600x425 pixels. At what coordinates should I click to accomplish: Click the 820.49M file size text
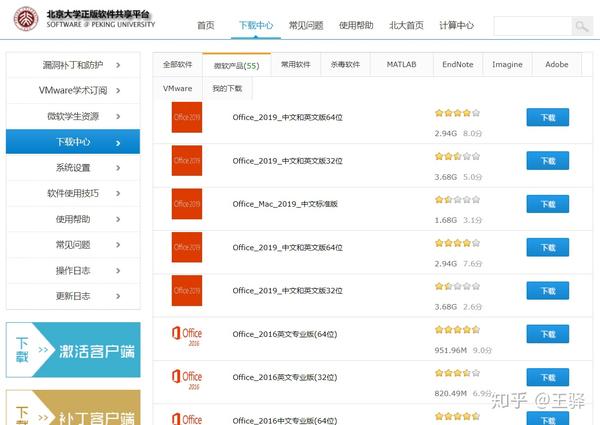point(451,394)
